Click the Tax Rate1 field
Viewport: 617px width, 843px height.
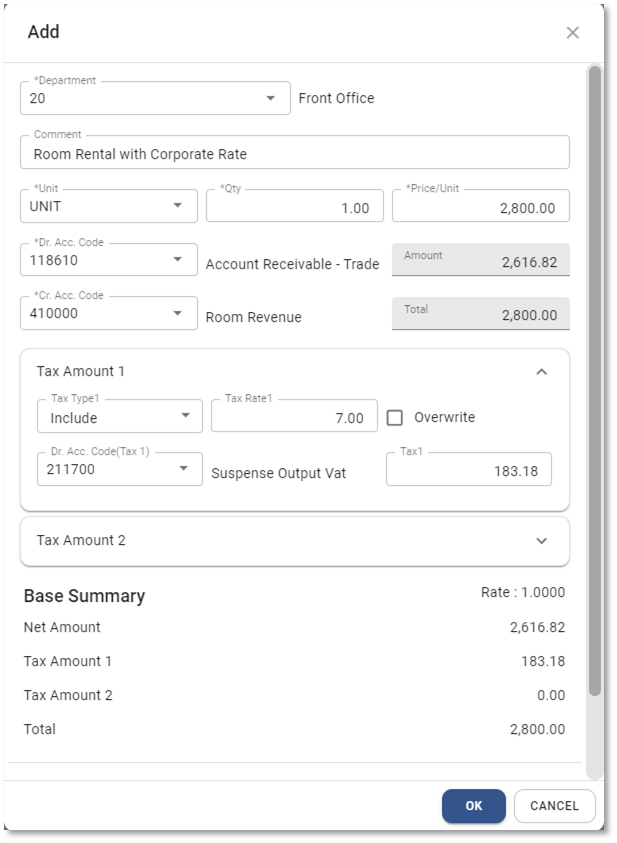[x=293, y=417]
